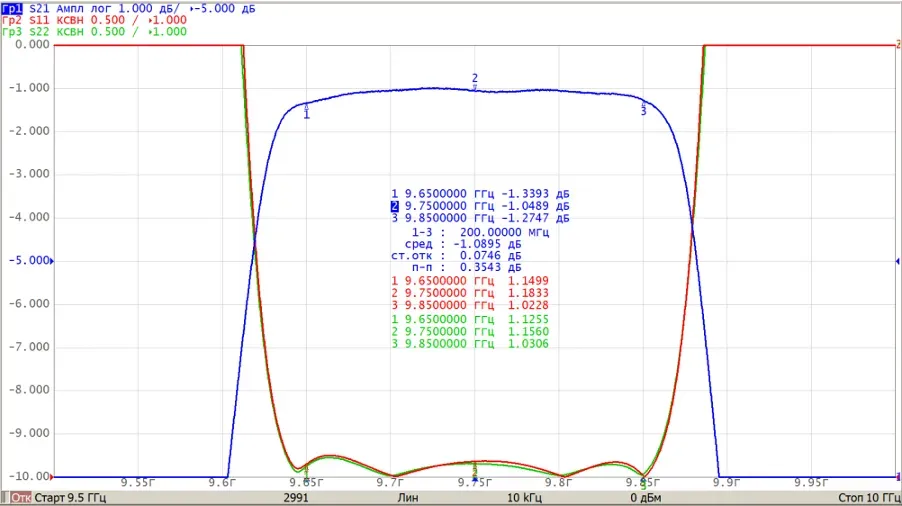Select red marker 1 readout 1.1499
Viewport: 902px width, 506px height.
point(470,281)
